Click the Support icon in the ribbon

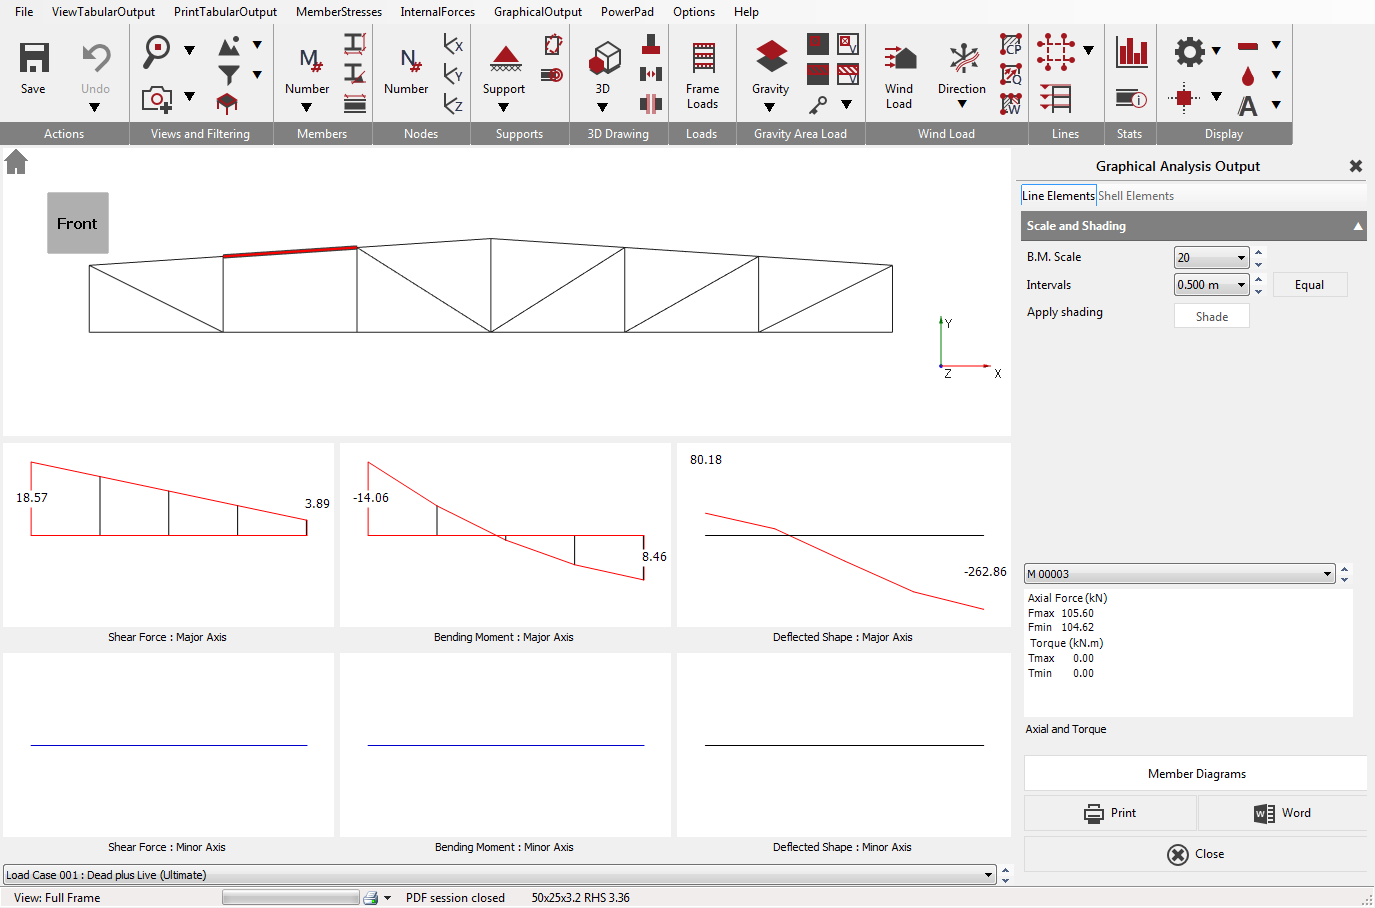505,59
